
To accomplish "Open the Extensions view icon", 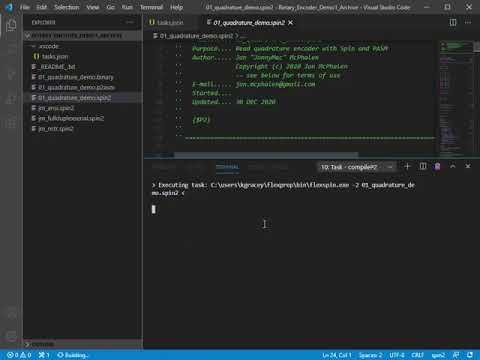I will pyautogui.click(x=11, y=124).
